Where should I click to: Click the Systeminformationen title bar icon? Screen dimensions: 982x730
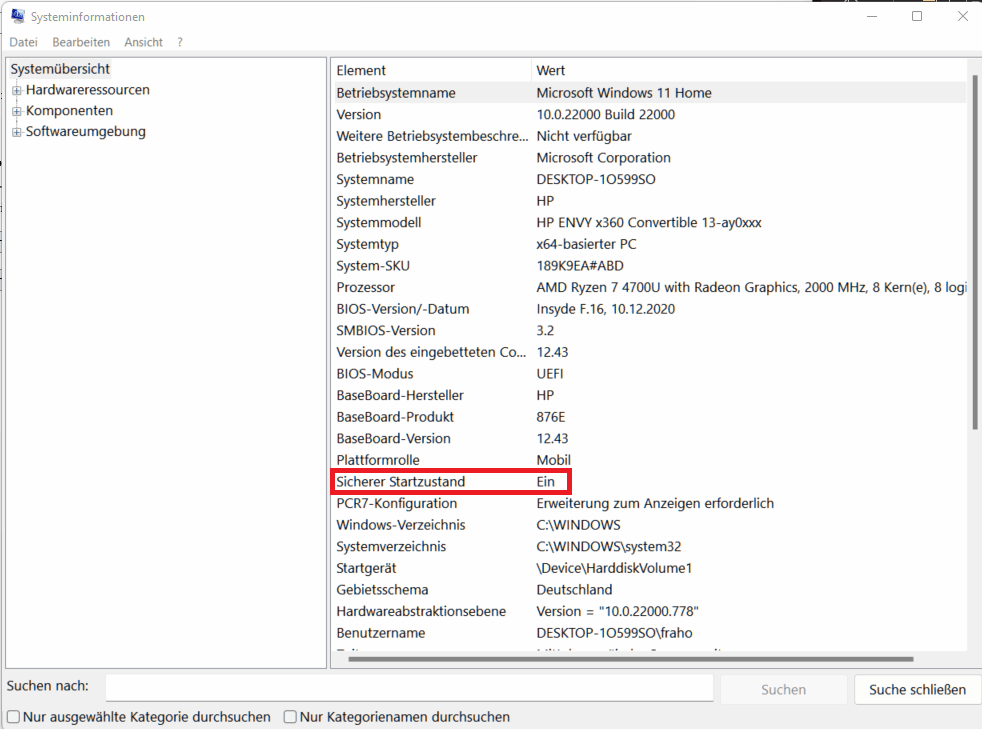(17, 16)
